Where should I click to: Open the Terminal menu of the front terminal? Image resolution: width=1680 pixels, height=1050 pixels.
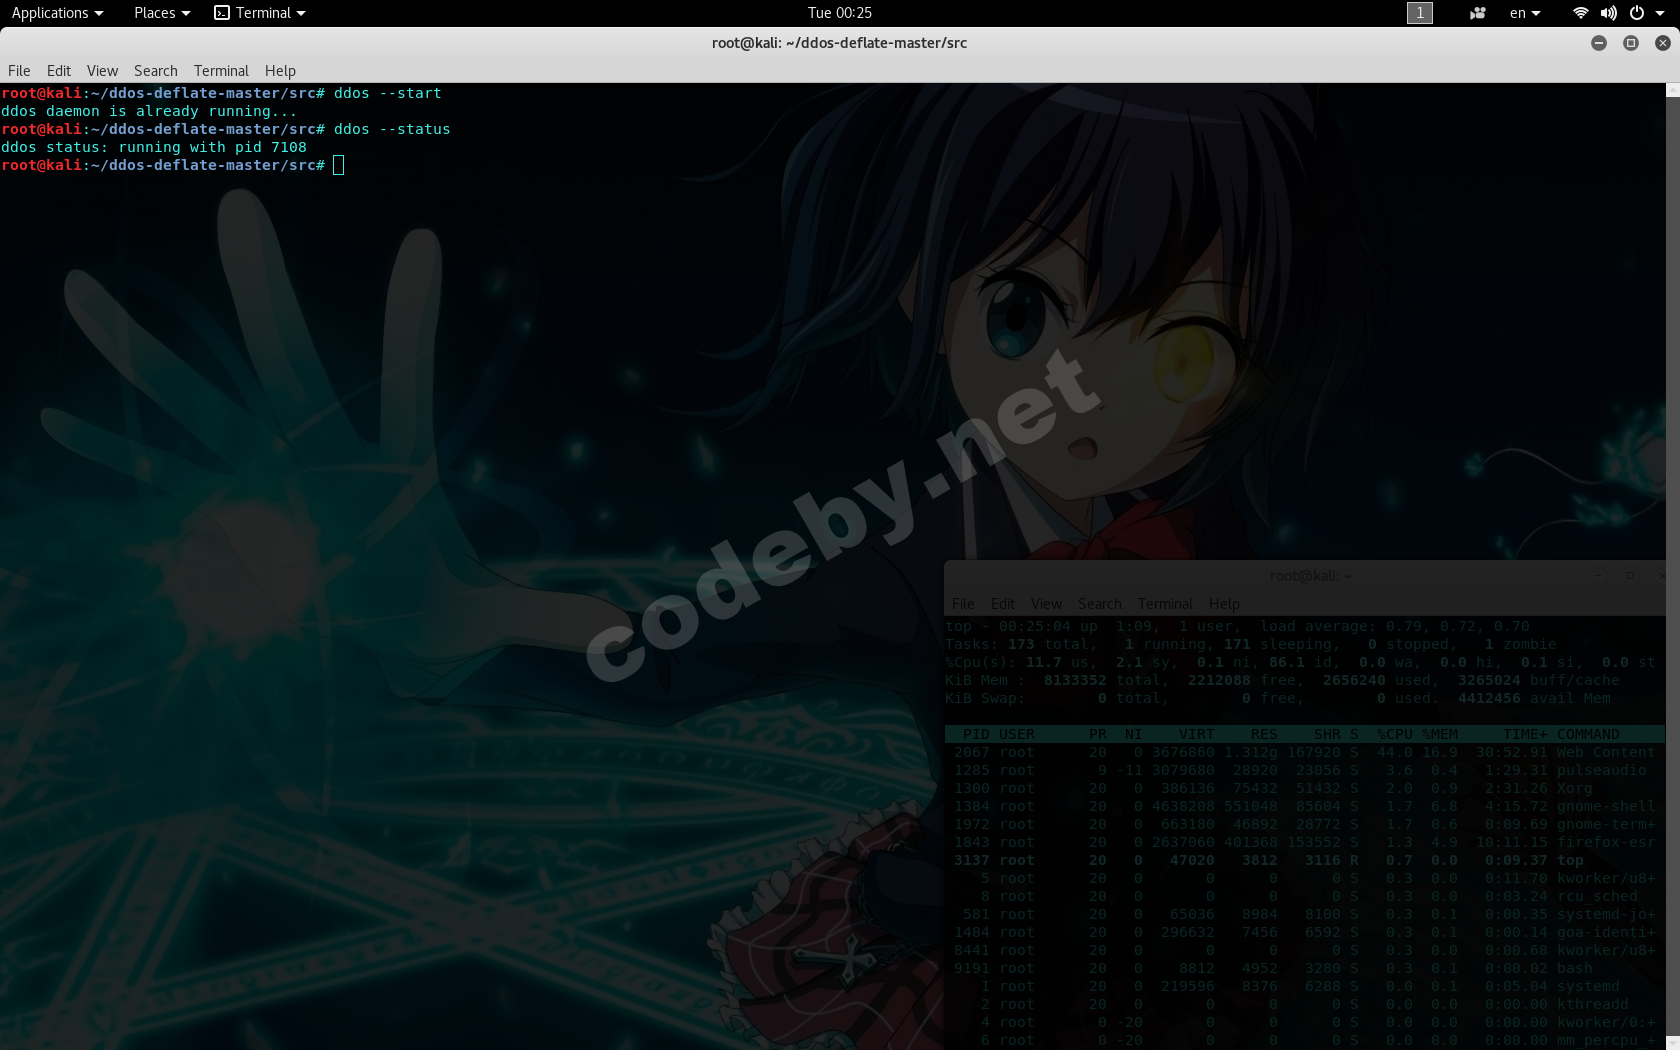tap(221, 71)
